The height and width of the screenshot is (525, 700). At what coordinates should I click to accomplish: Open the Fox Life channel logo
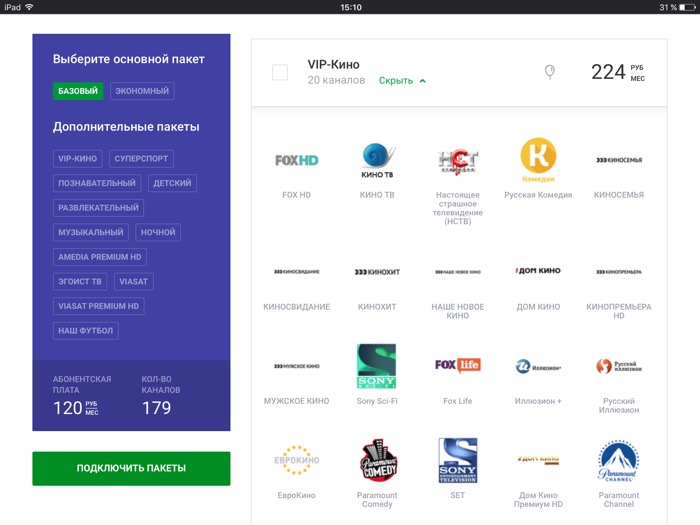click(x=458, y=365)
